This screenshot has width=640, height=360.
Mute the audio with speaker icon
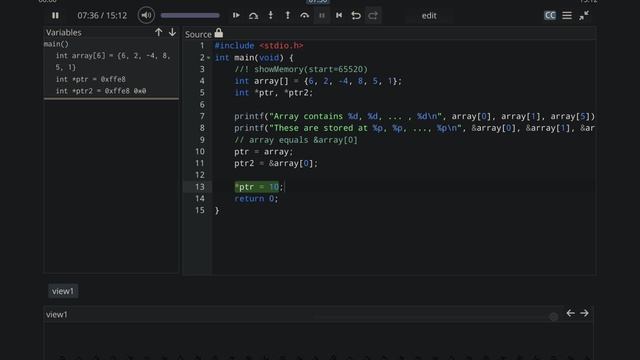tap(146, 16)
